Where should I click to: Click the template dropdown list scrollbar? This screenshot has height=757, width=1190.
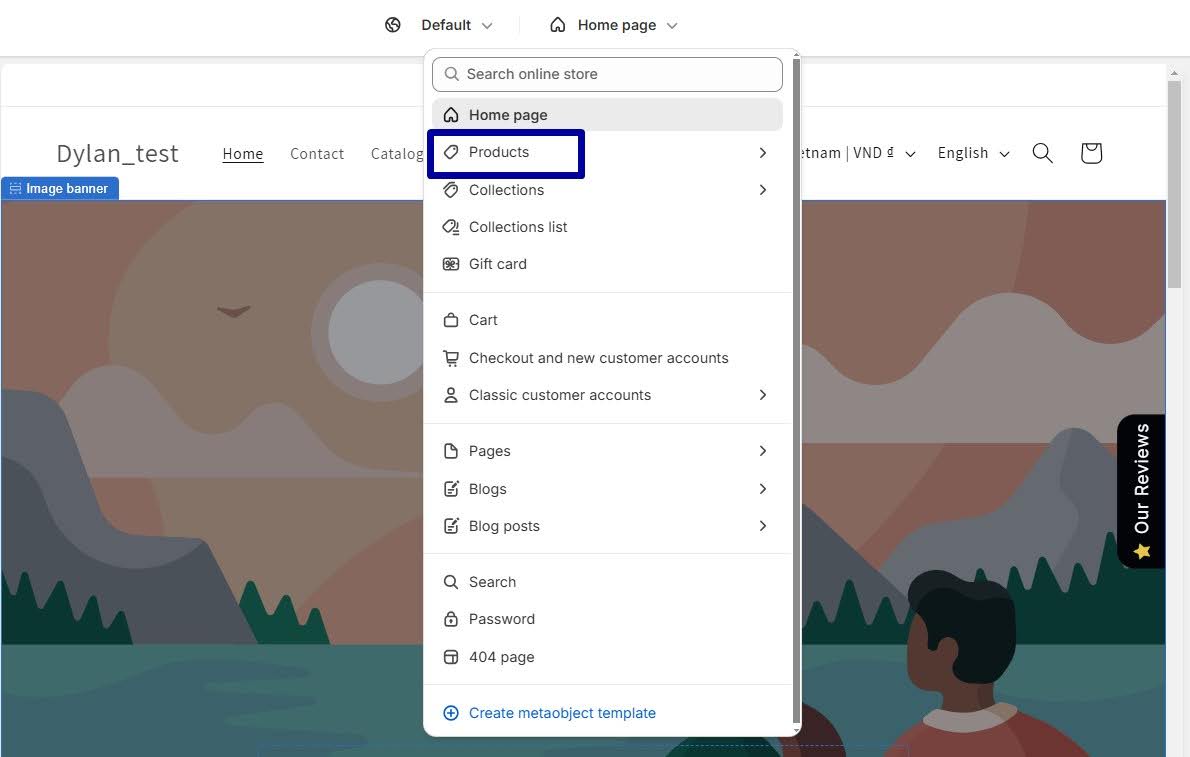[x=796, y=391]
